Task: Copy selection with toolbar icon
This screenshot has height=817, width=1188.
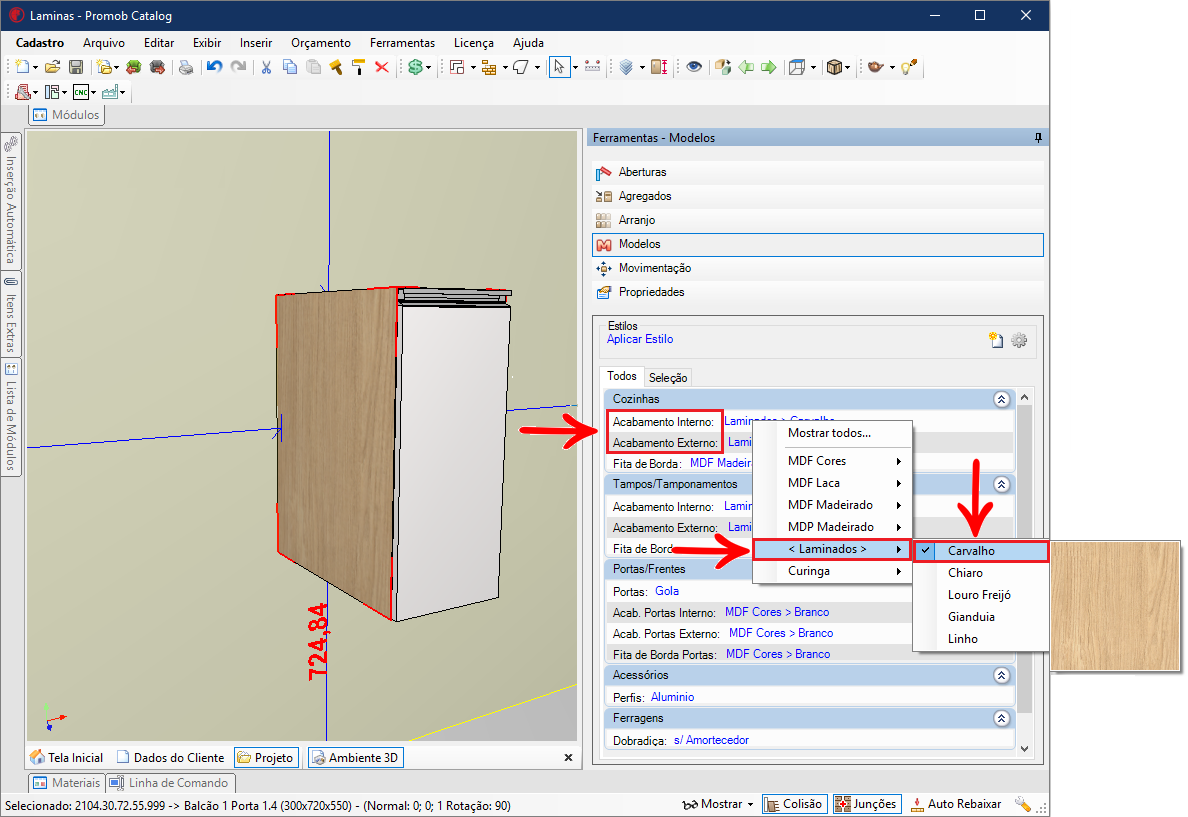Action: click(289, 67)
